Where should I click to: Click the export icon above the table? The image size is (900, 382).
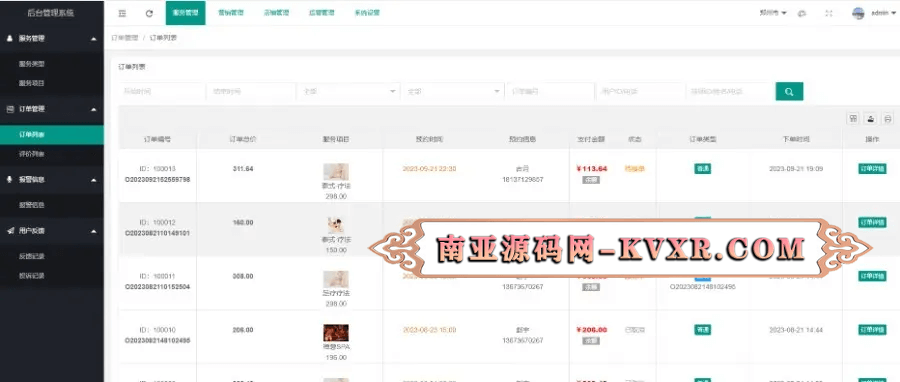(x=871, y=118)
